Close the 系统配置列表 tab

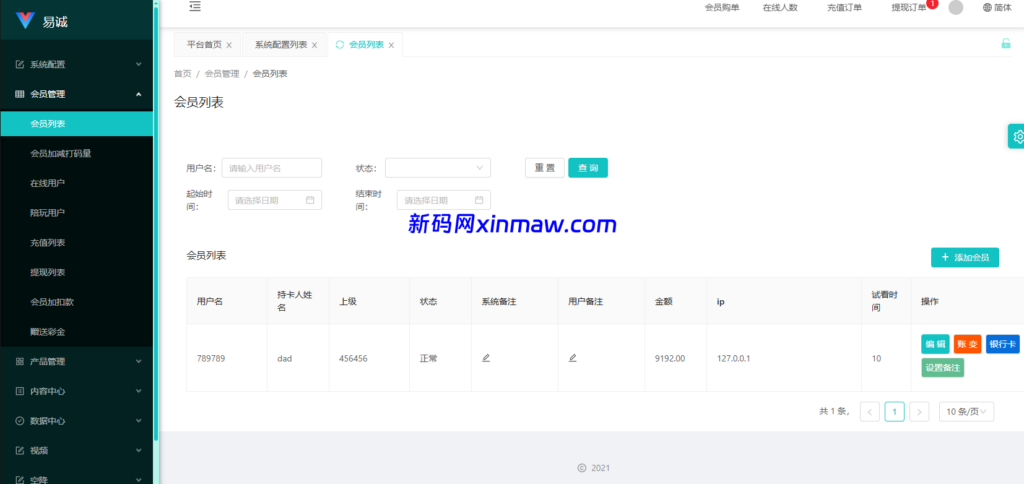pyautogui.click(x=314, y=45)
